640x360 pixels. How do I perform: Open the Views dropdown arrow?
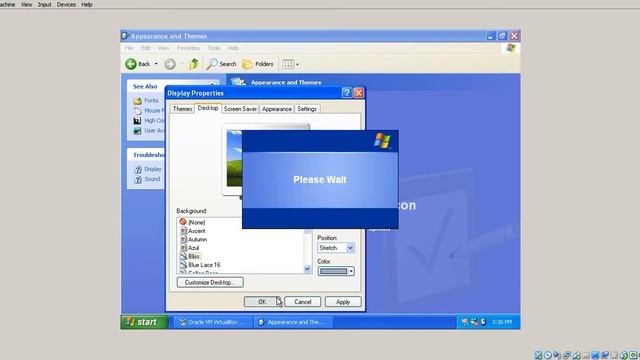coord(298,64)
